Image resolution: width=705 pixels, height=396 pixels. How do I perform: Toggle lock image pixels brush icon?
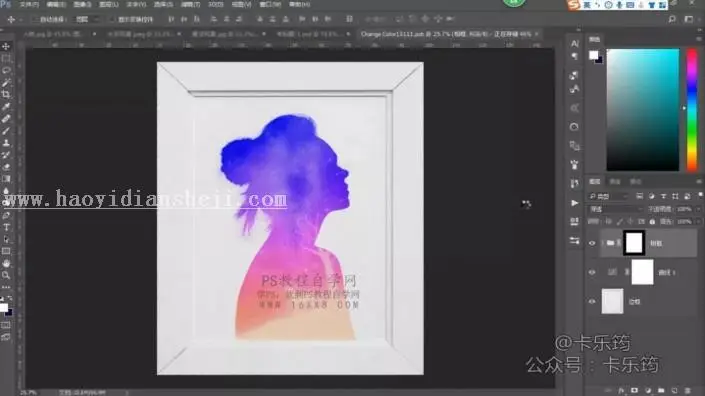coord(620,222)
